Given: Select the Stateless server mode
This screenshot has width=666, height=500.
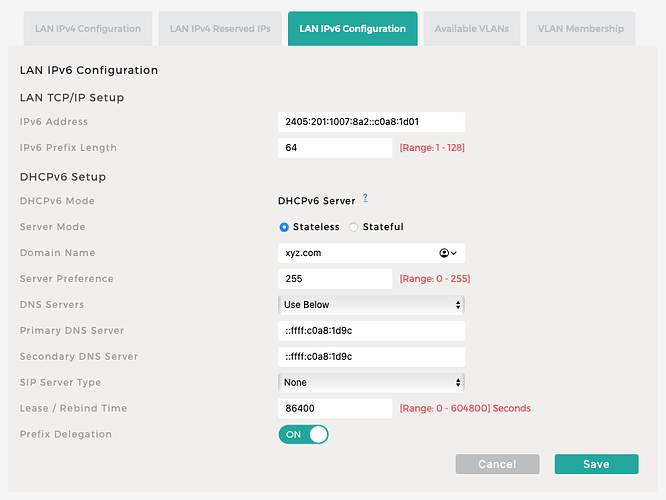Looking at the screenshot, I should click(x=284, y=227).
